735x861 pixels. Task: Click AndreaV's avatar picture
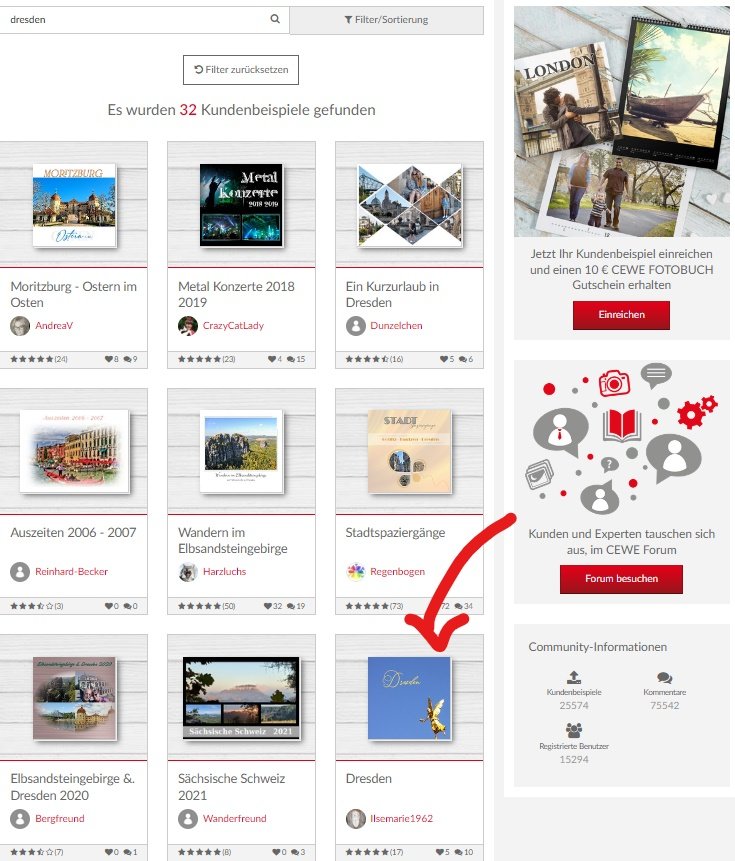coord(20,326)
